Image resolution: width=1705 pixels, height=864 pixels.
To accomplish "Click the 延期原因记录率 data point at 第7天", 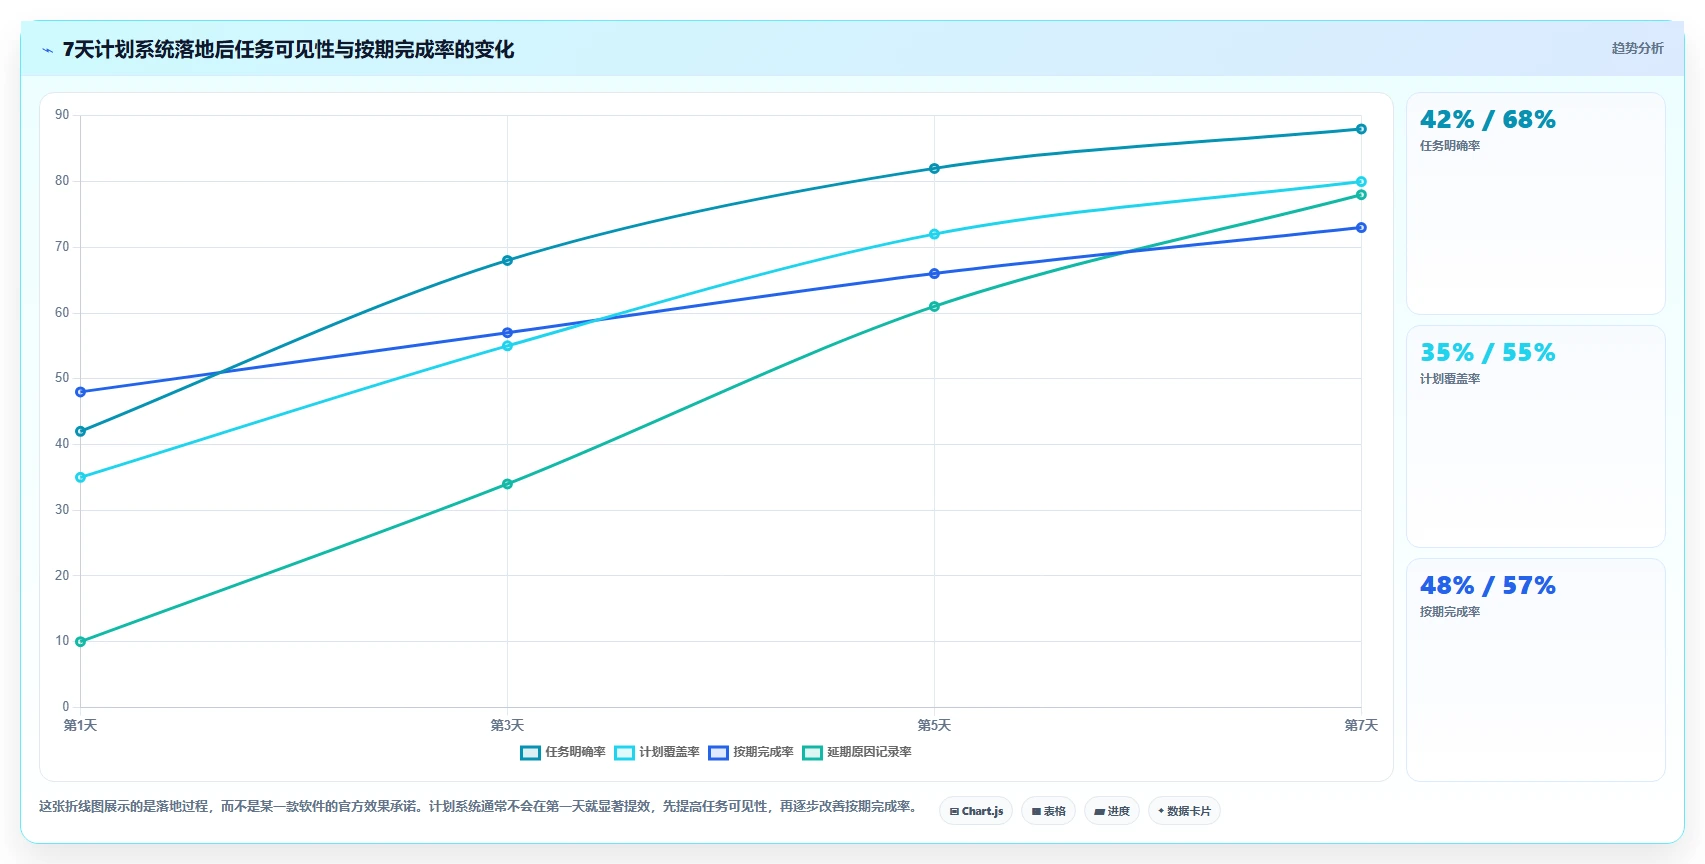I will (x=1361, y=195).
